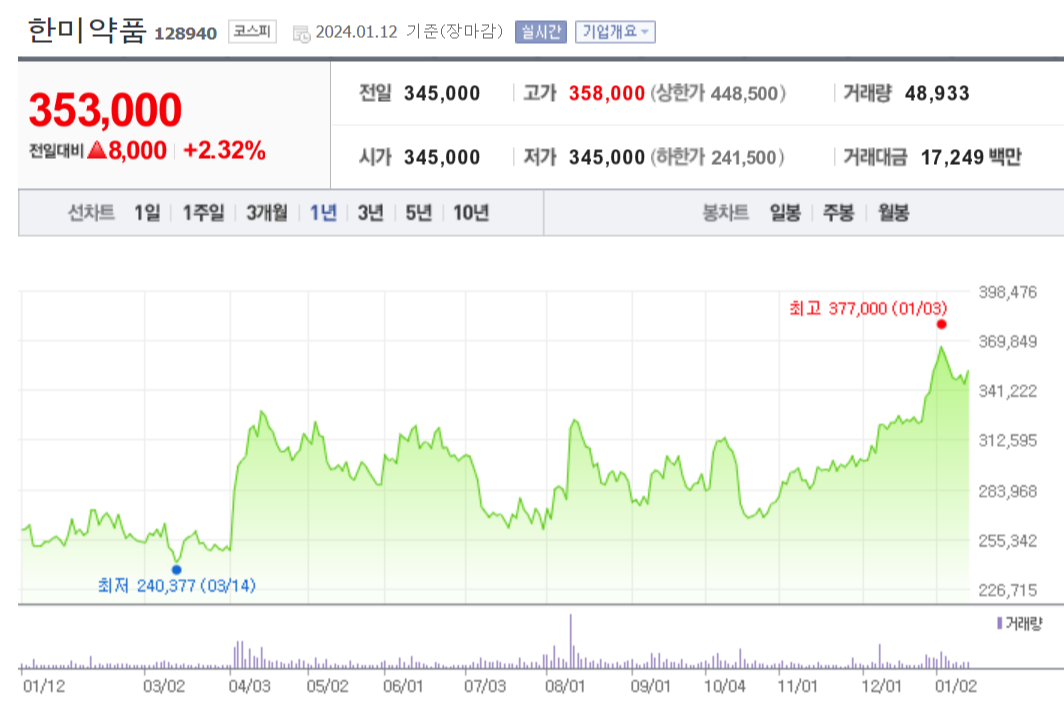Click the tallest volume bar near 08/01
This screenshot has width=1064, height=726.
tap(571, 641)
